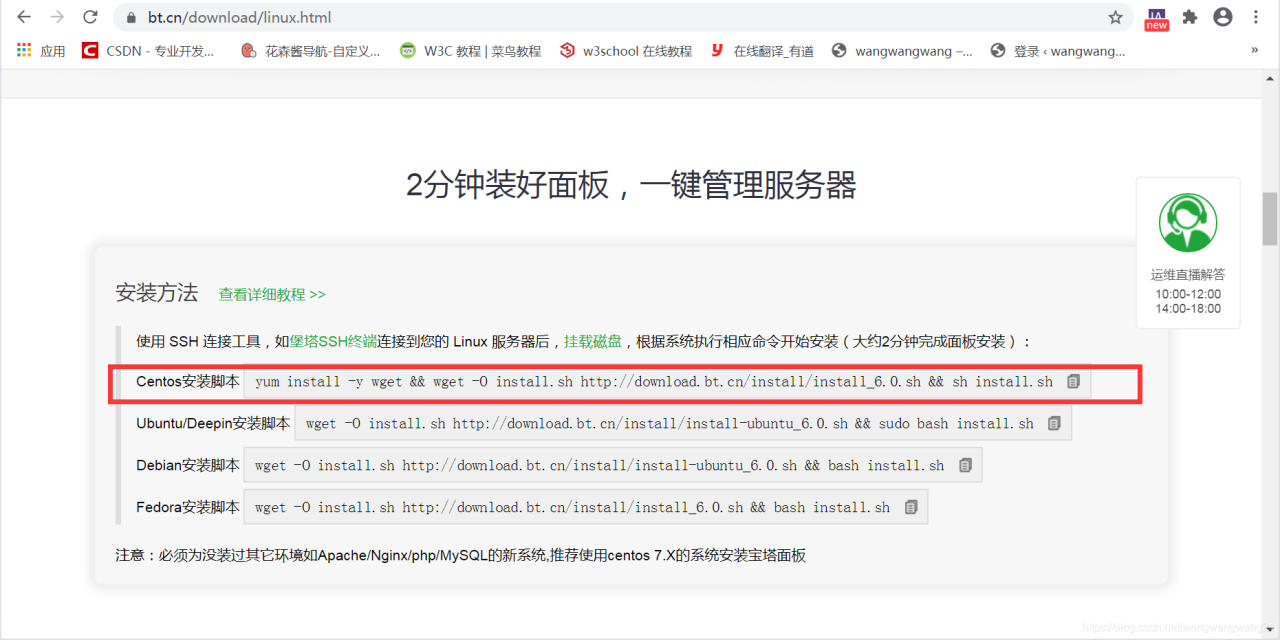Image resolution: width=1280 pixels, height=640 pixels.
Task: Open the 查看详细教程 link
Action: click(x=272, y=295)
